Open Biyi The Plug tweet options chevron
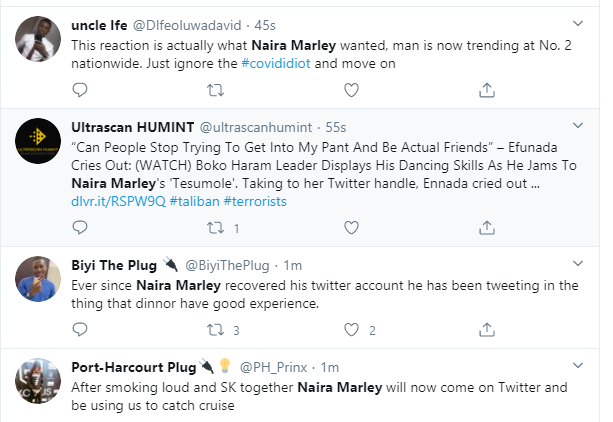613x422 pixels. [x=577, y=265]
